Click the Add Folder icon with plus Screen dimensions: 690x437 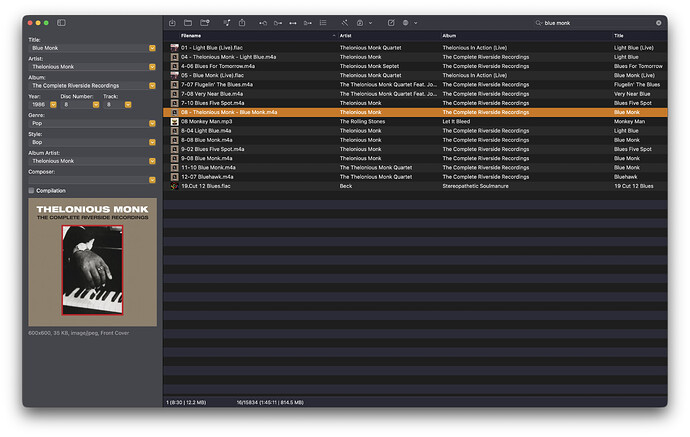205,22
